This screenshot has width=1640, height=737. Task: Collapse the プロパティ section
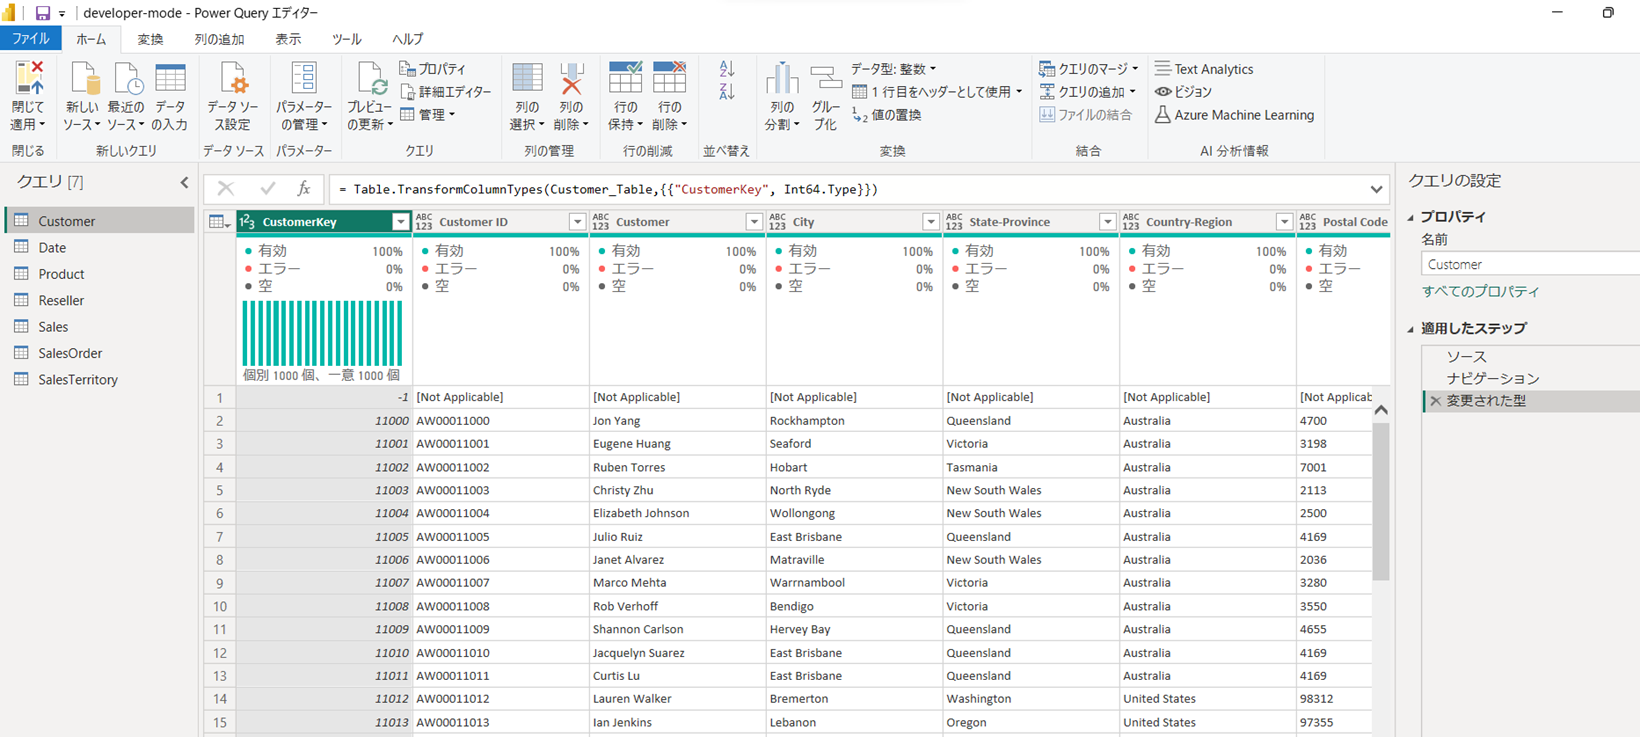pyautogui.click(x=1411, y=217)
